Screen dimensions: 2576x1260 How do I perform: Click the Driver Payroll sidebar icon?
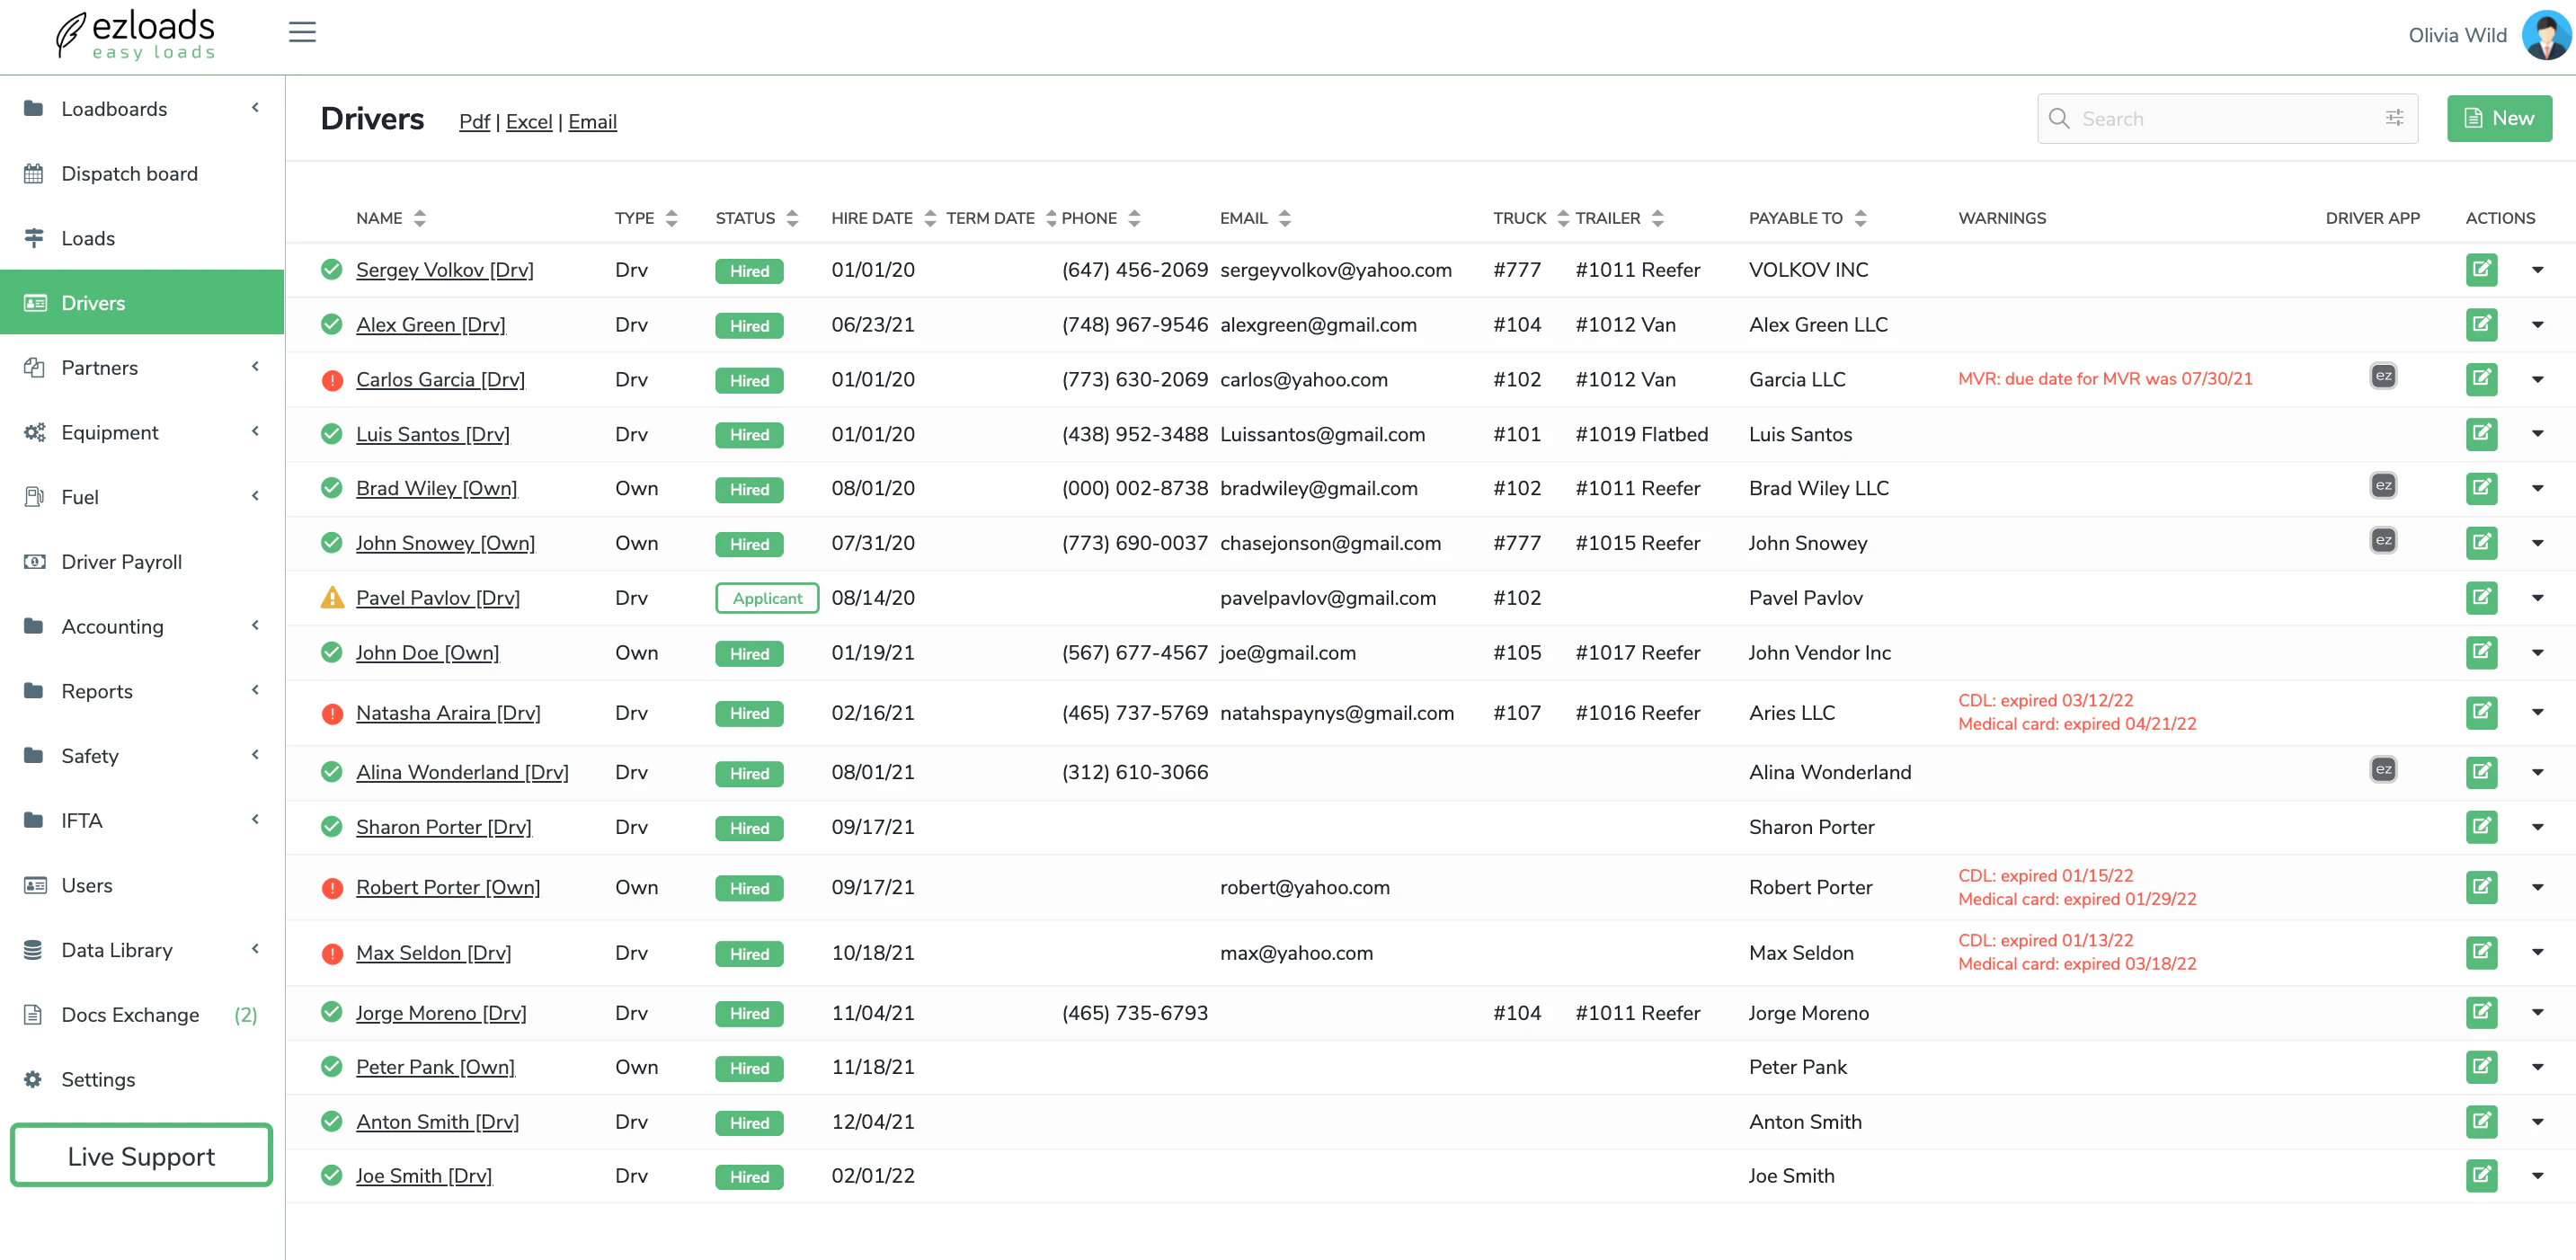coord(33,561)
